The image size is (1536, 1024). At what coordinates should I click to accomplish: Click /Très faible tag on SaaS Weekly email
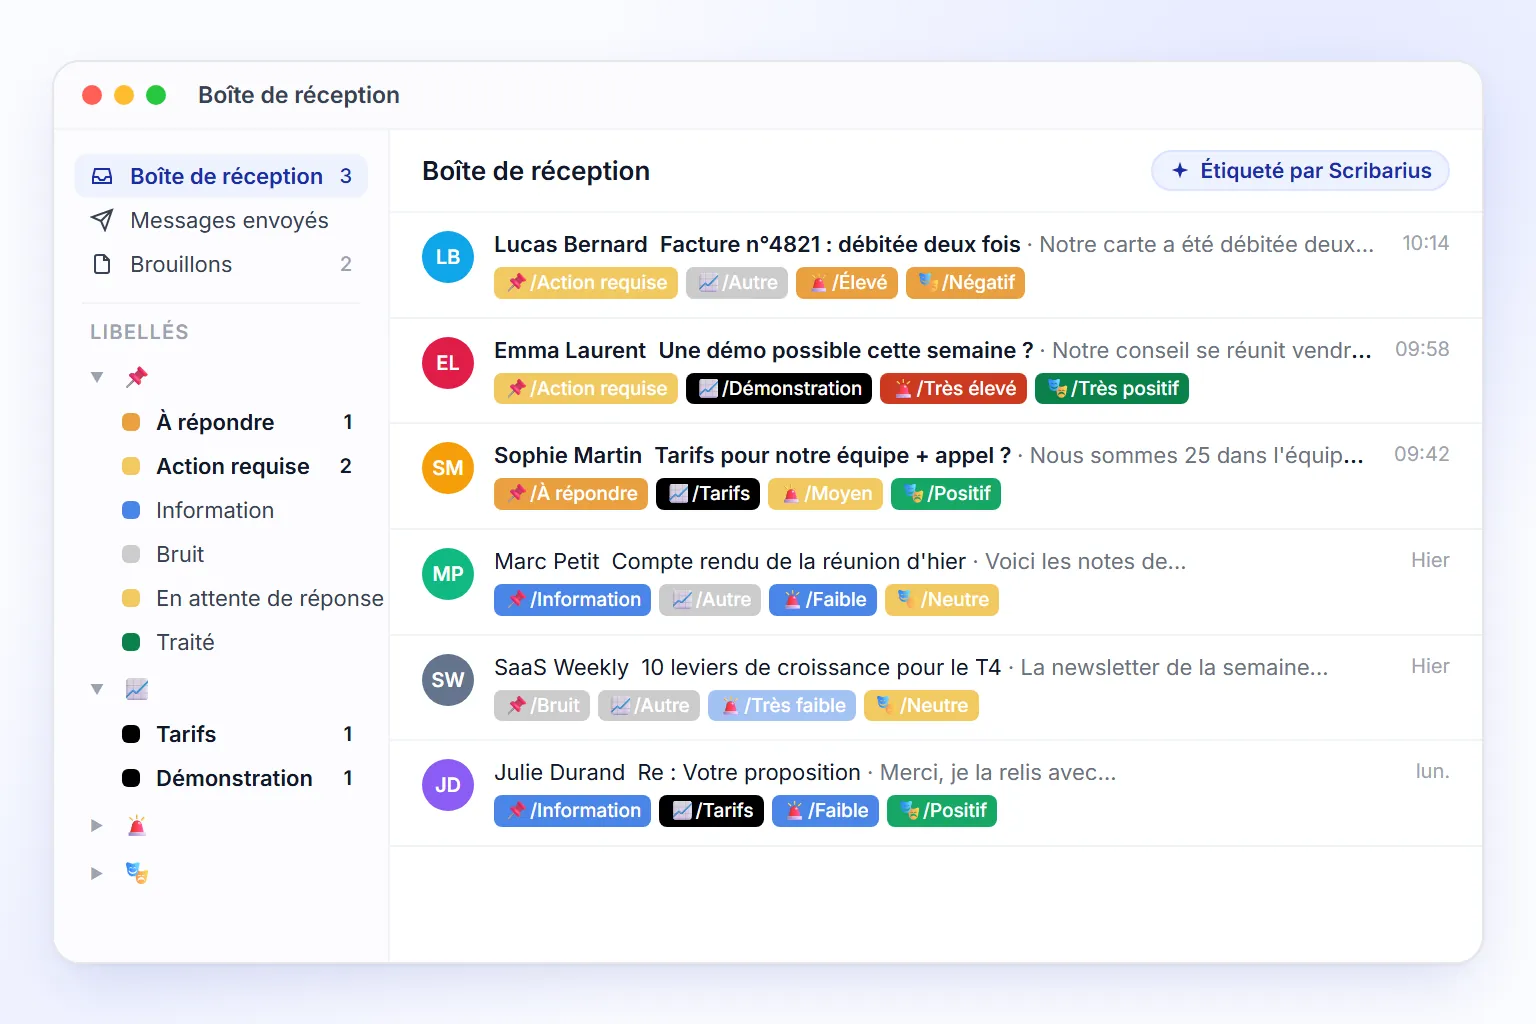(x=782, y=706)
